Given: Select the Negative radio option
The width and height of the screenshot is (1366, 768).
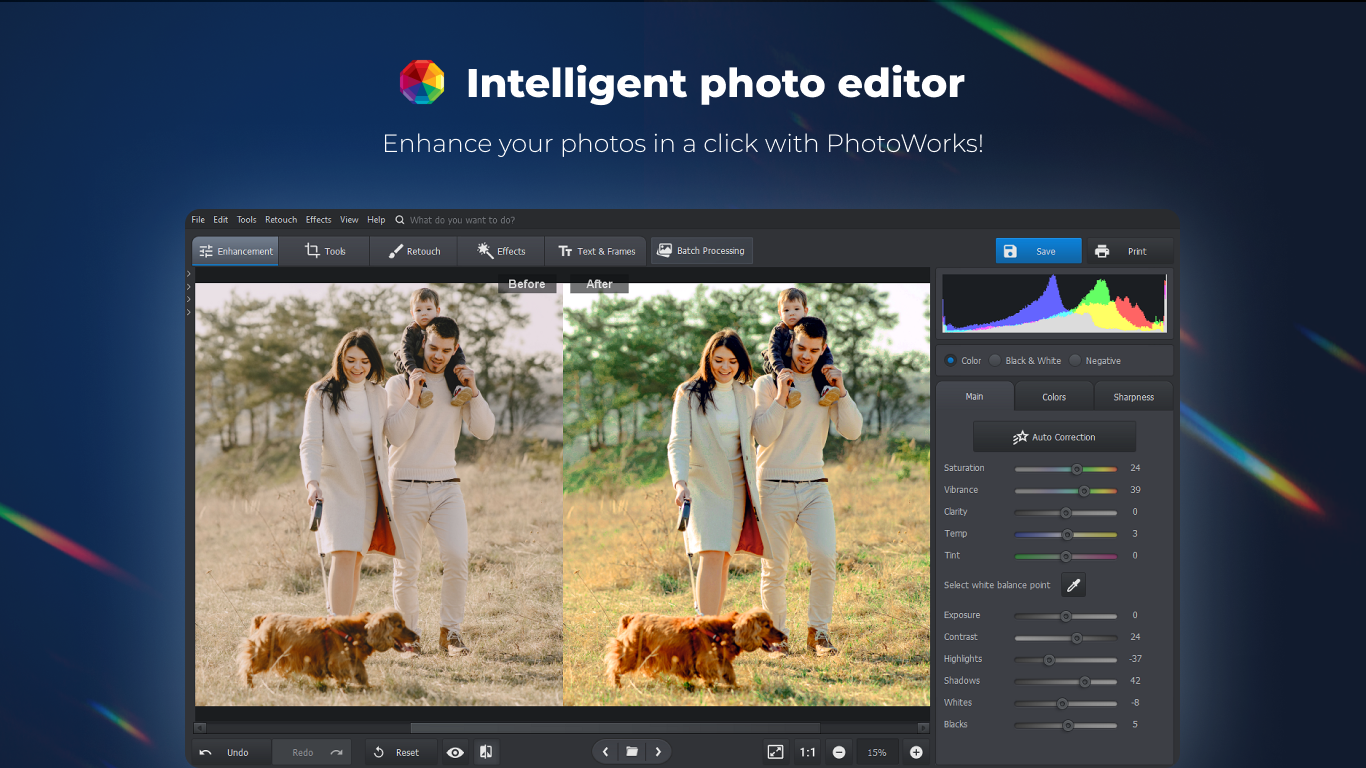Looking at the screenshot, I should pyautogui.click(x=1075, y=361).
